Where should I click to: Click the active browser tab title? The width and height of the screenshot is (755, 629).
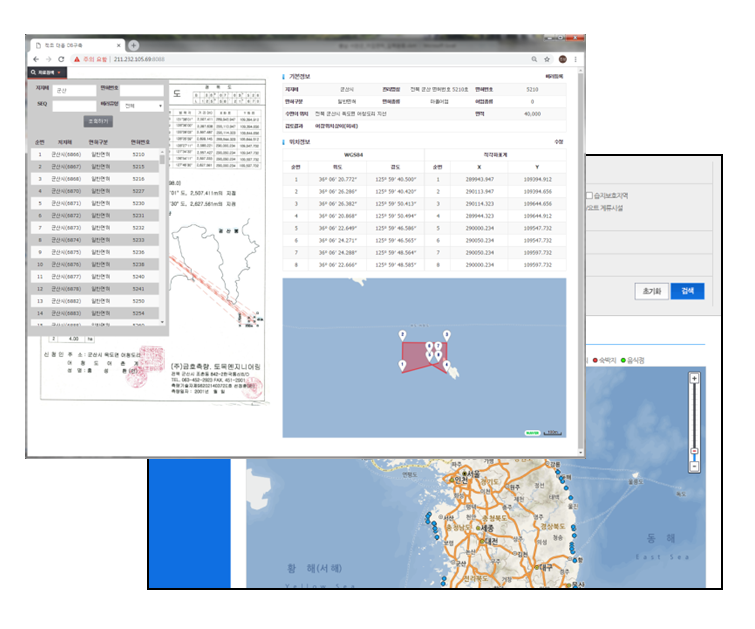[x=63, y=45]
